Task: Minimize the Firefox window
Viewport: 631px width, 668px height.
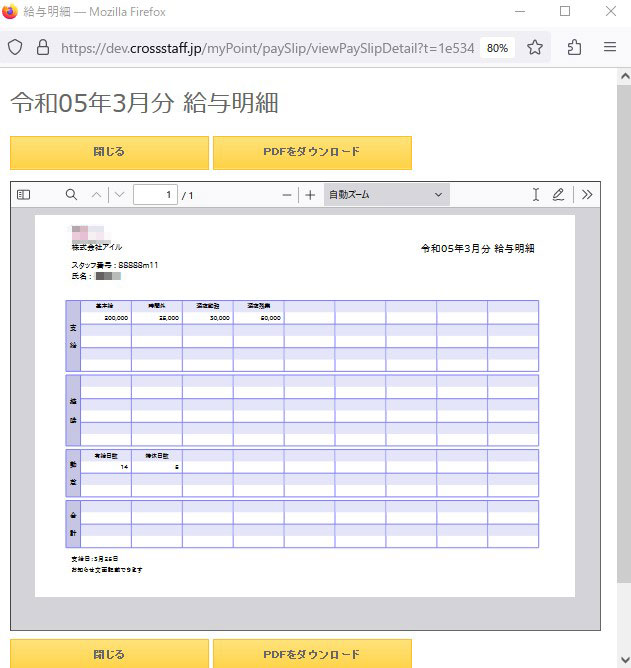Action: (520, 12)
